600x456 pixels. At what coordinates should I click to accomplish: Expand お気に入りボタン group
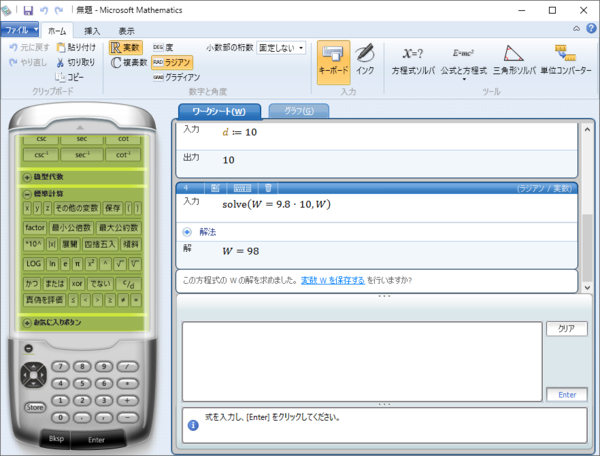(26, 323)
